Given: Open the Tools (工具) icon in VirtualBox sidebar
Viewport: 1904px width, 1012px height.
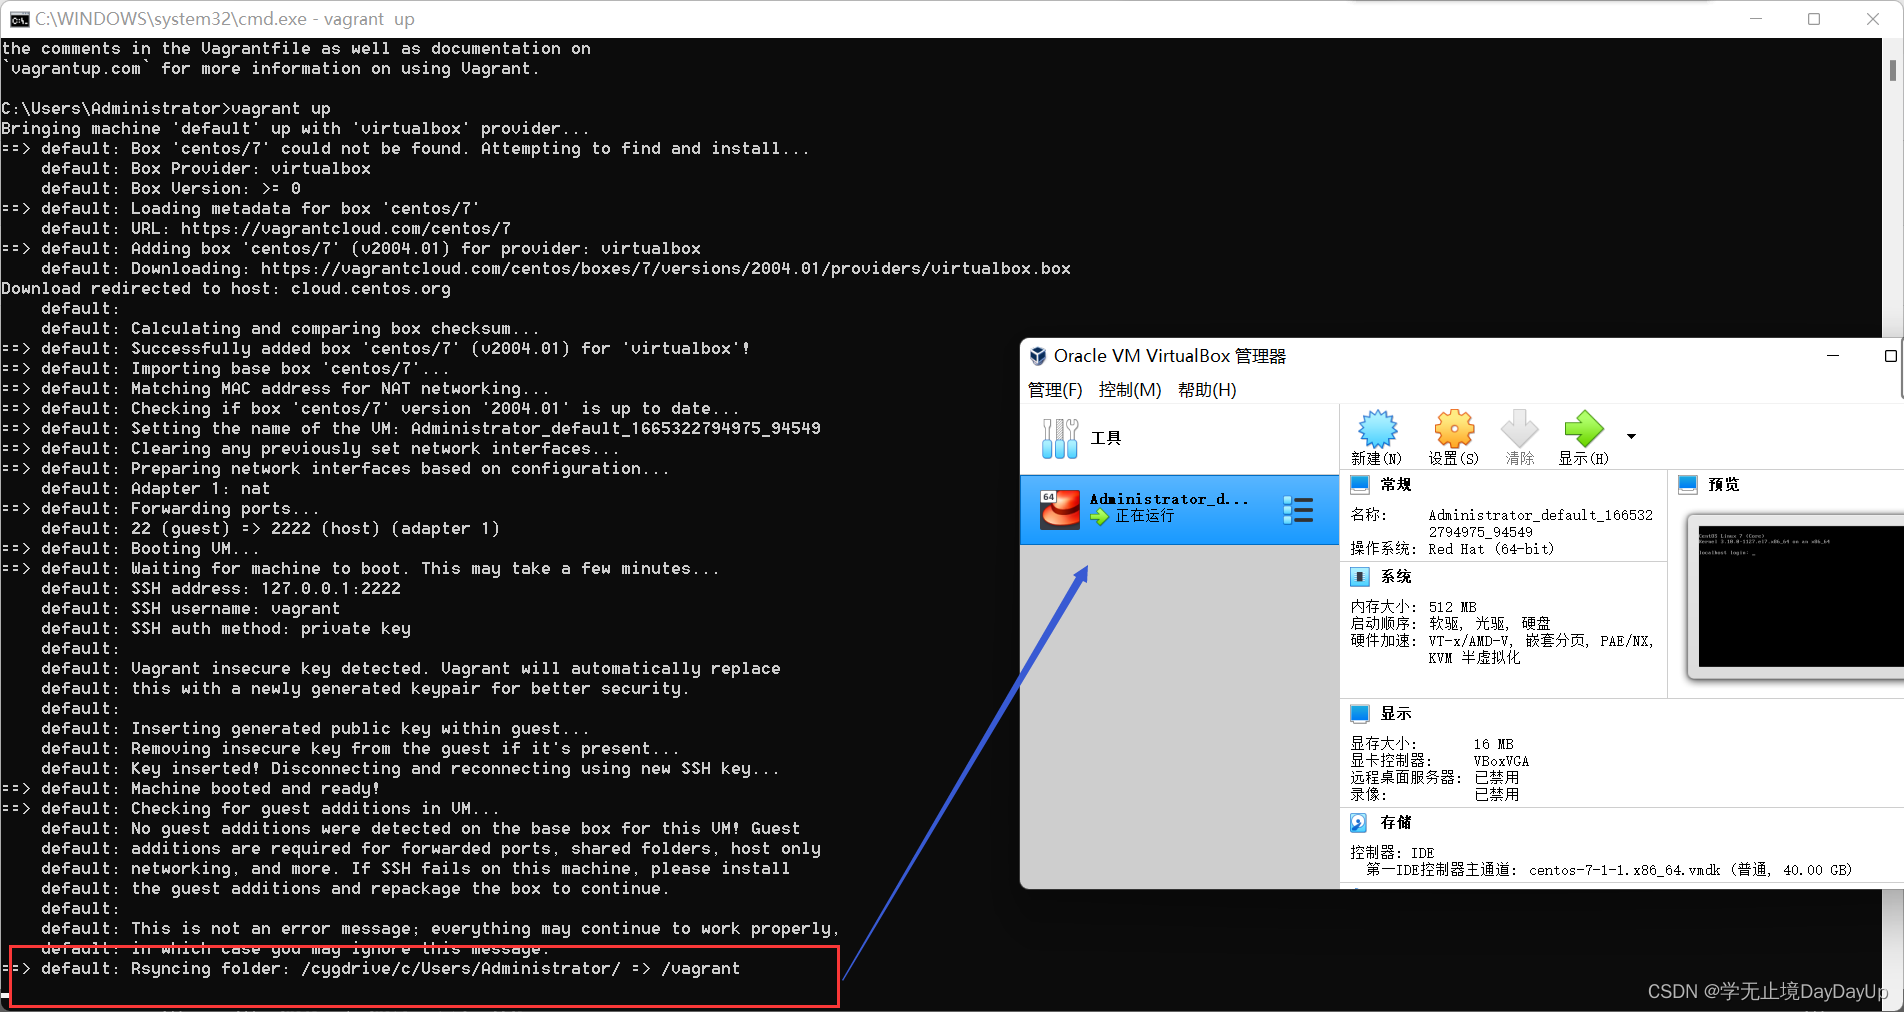Looking at the screenshot, I should click(x=1060, y=439).
